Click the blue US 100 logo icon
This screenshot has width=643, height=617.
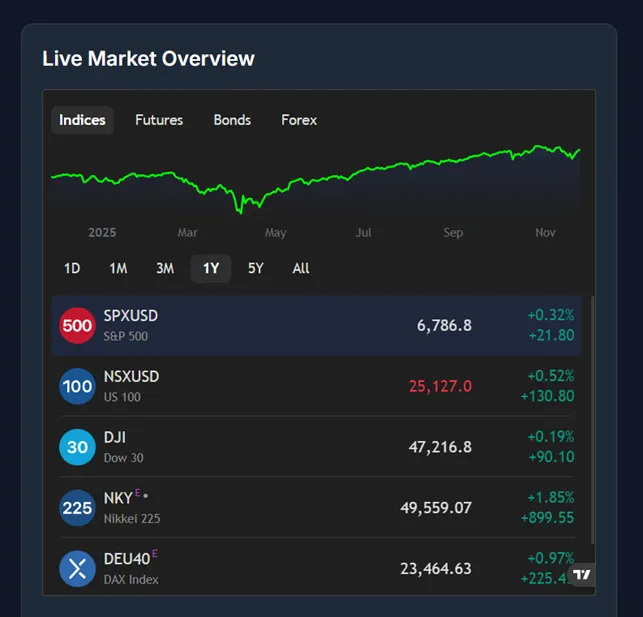point(77,386)
